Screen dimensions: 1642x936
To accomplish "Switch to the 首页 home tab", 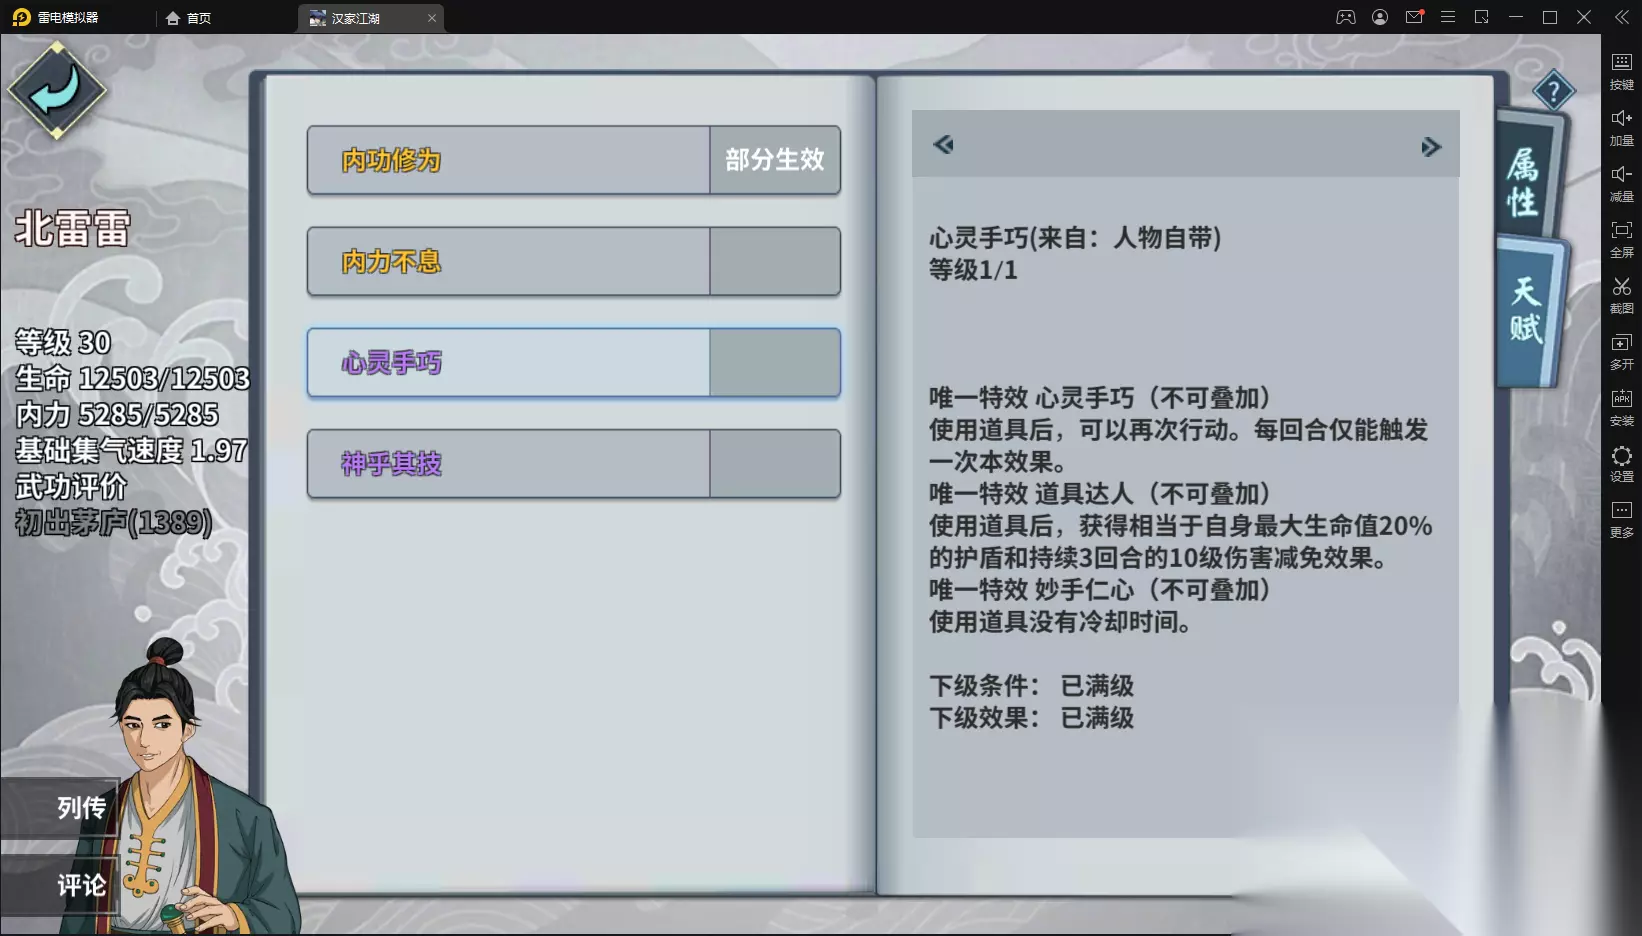I will [x=188, y=18].
